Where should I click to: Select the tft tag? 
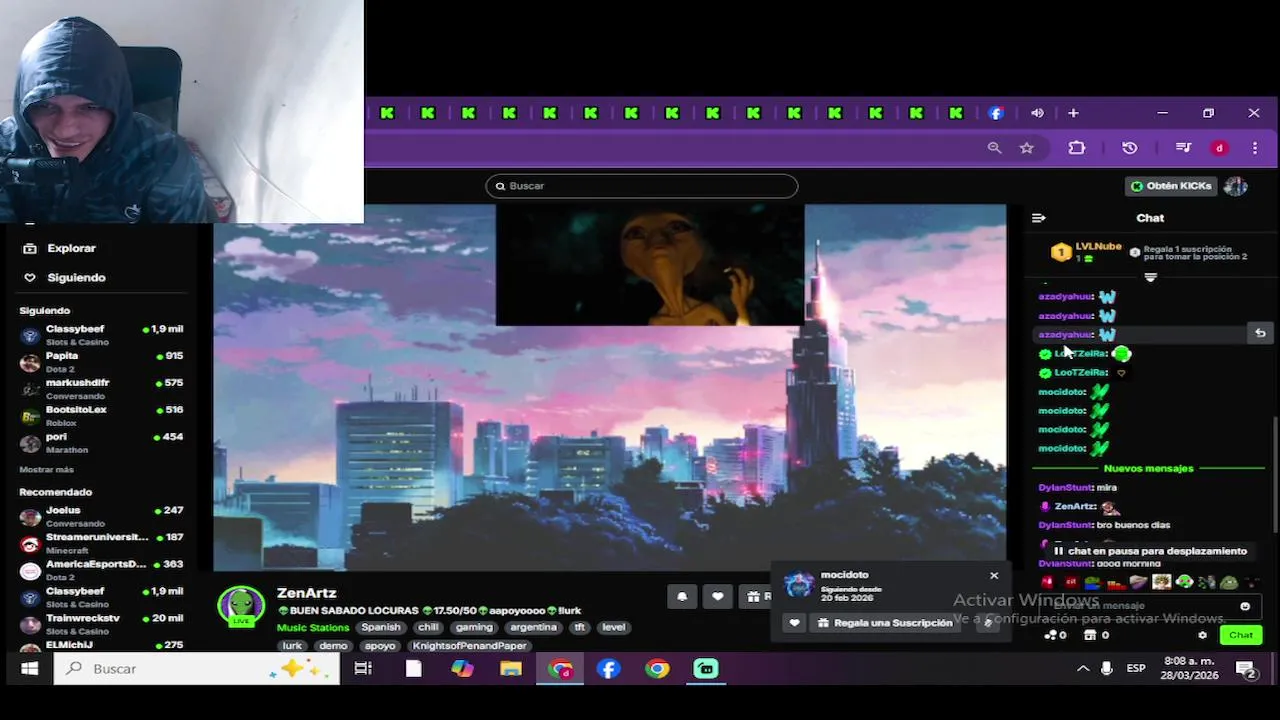[x=580, y=628]
